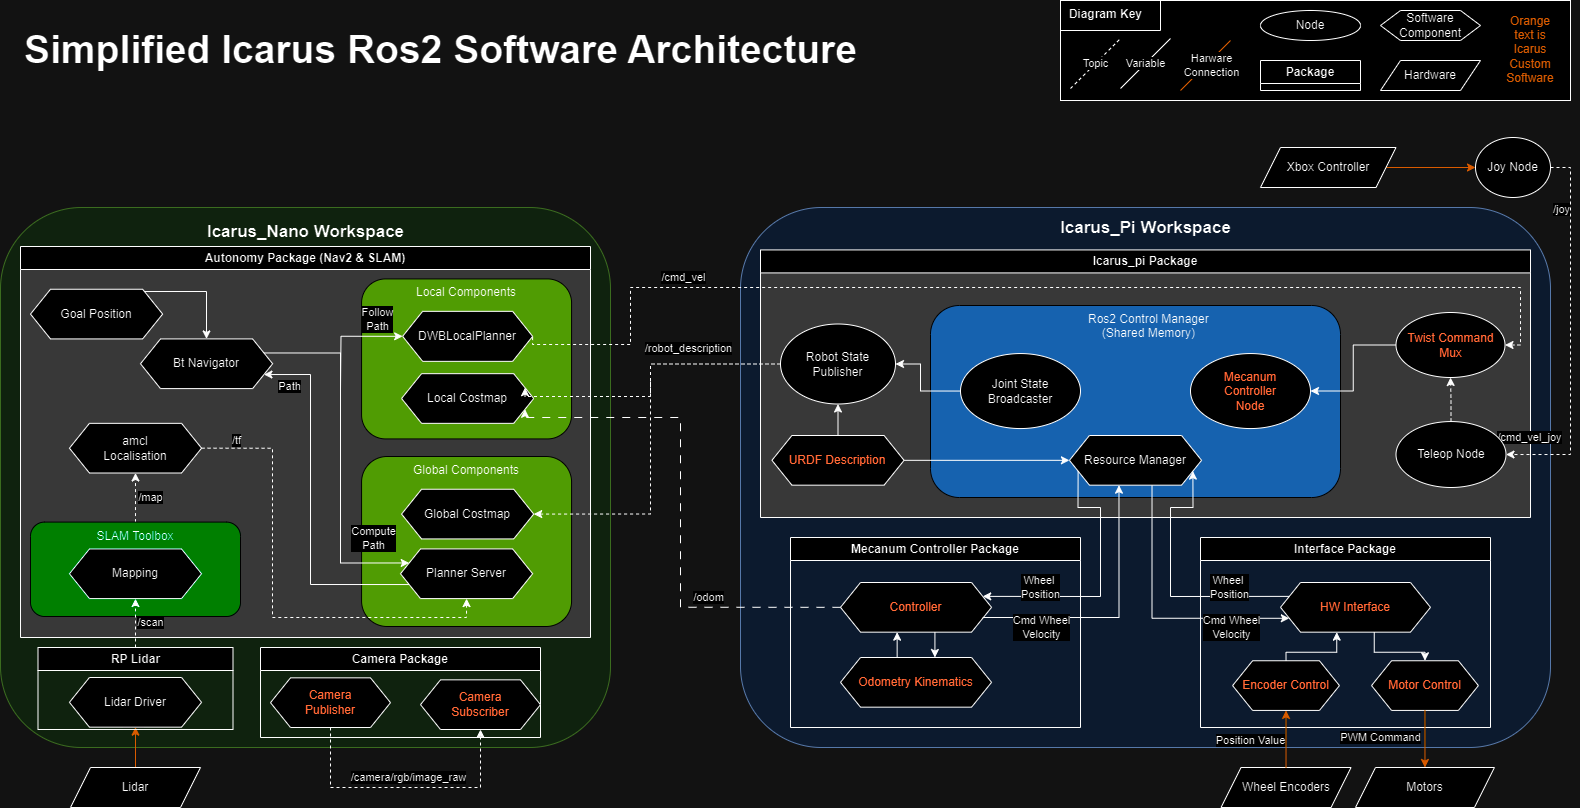Click the Wheel Encoders hardware block
Viewport: 1580px width, 808px height.
tap(1285, 787)
